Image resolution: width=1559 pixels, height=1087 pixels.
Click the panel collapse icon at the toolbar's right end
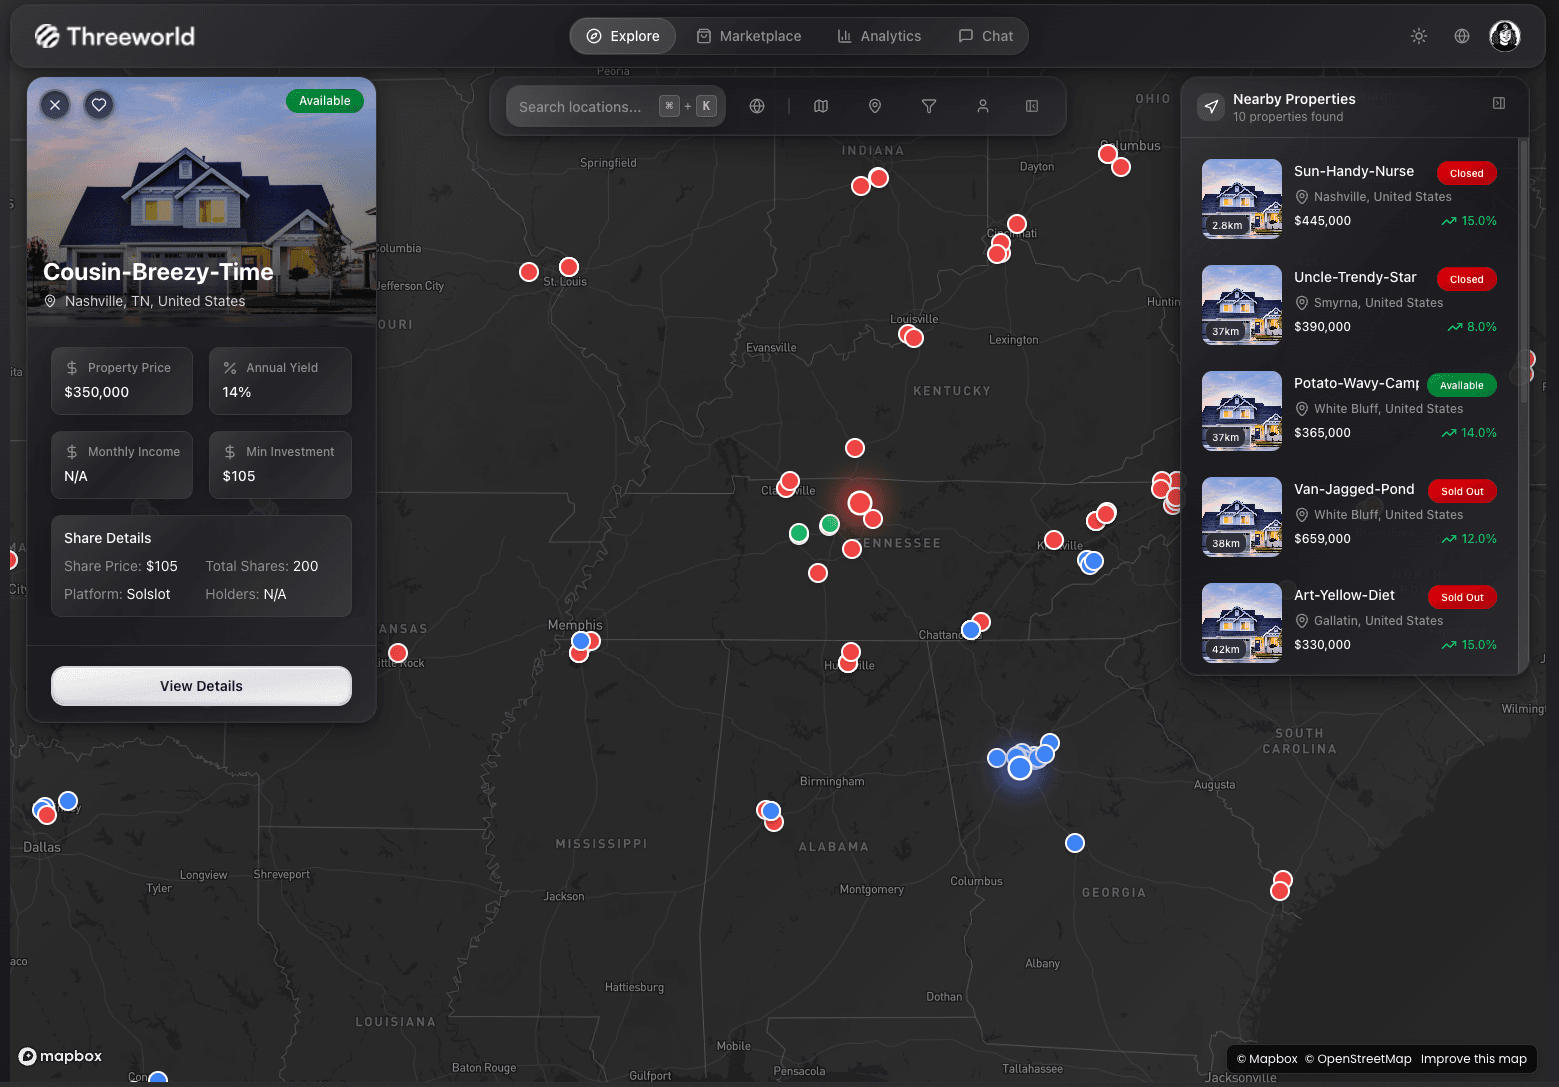pos(1031,105)
